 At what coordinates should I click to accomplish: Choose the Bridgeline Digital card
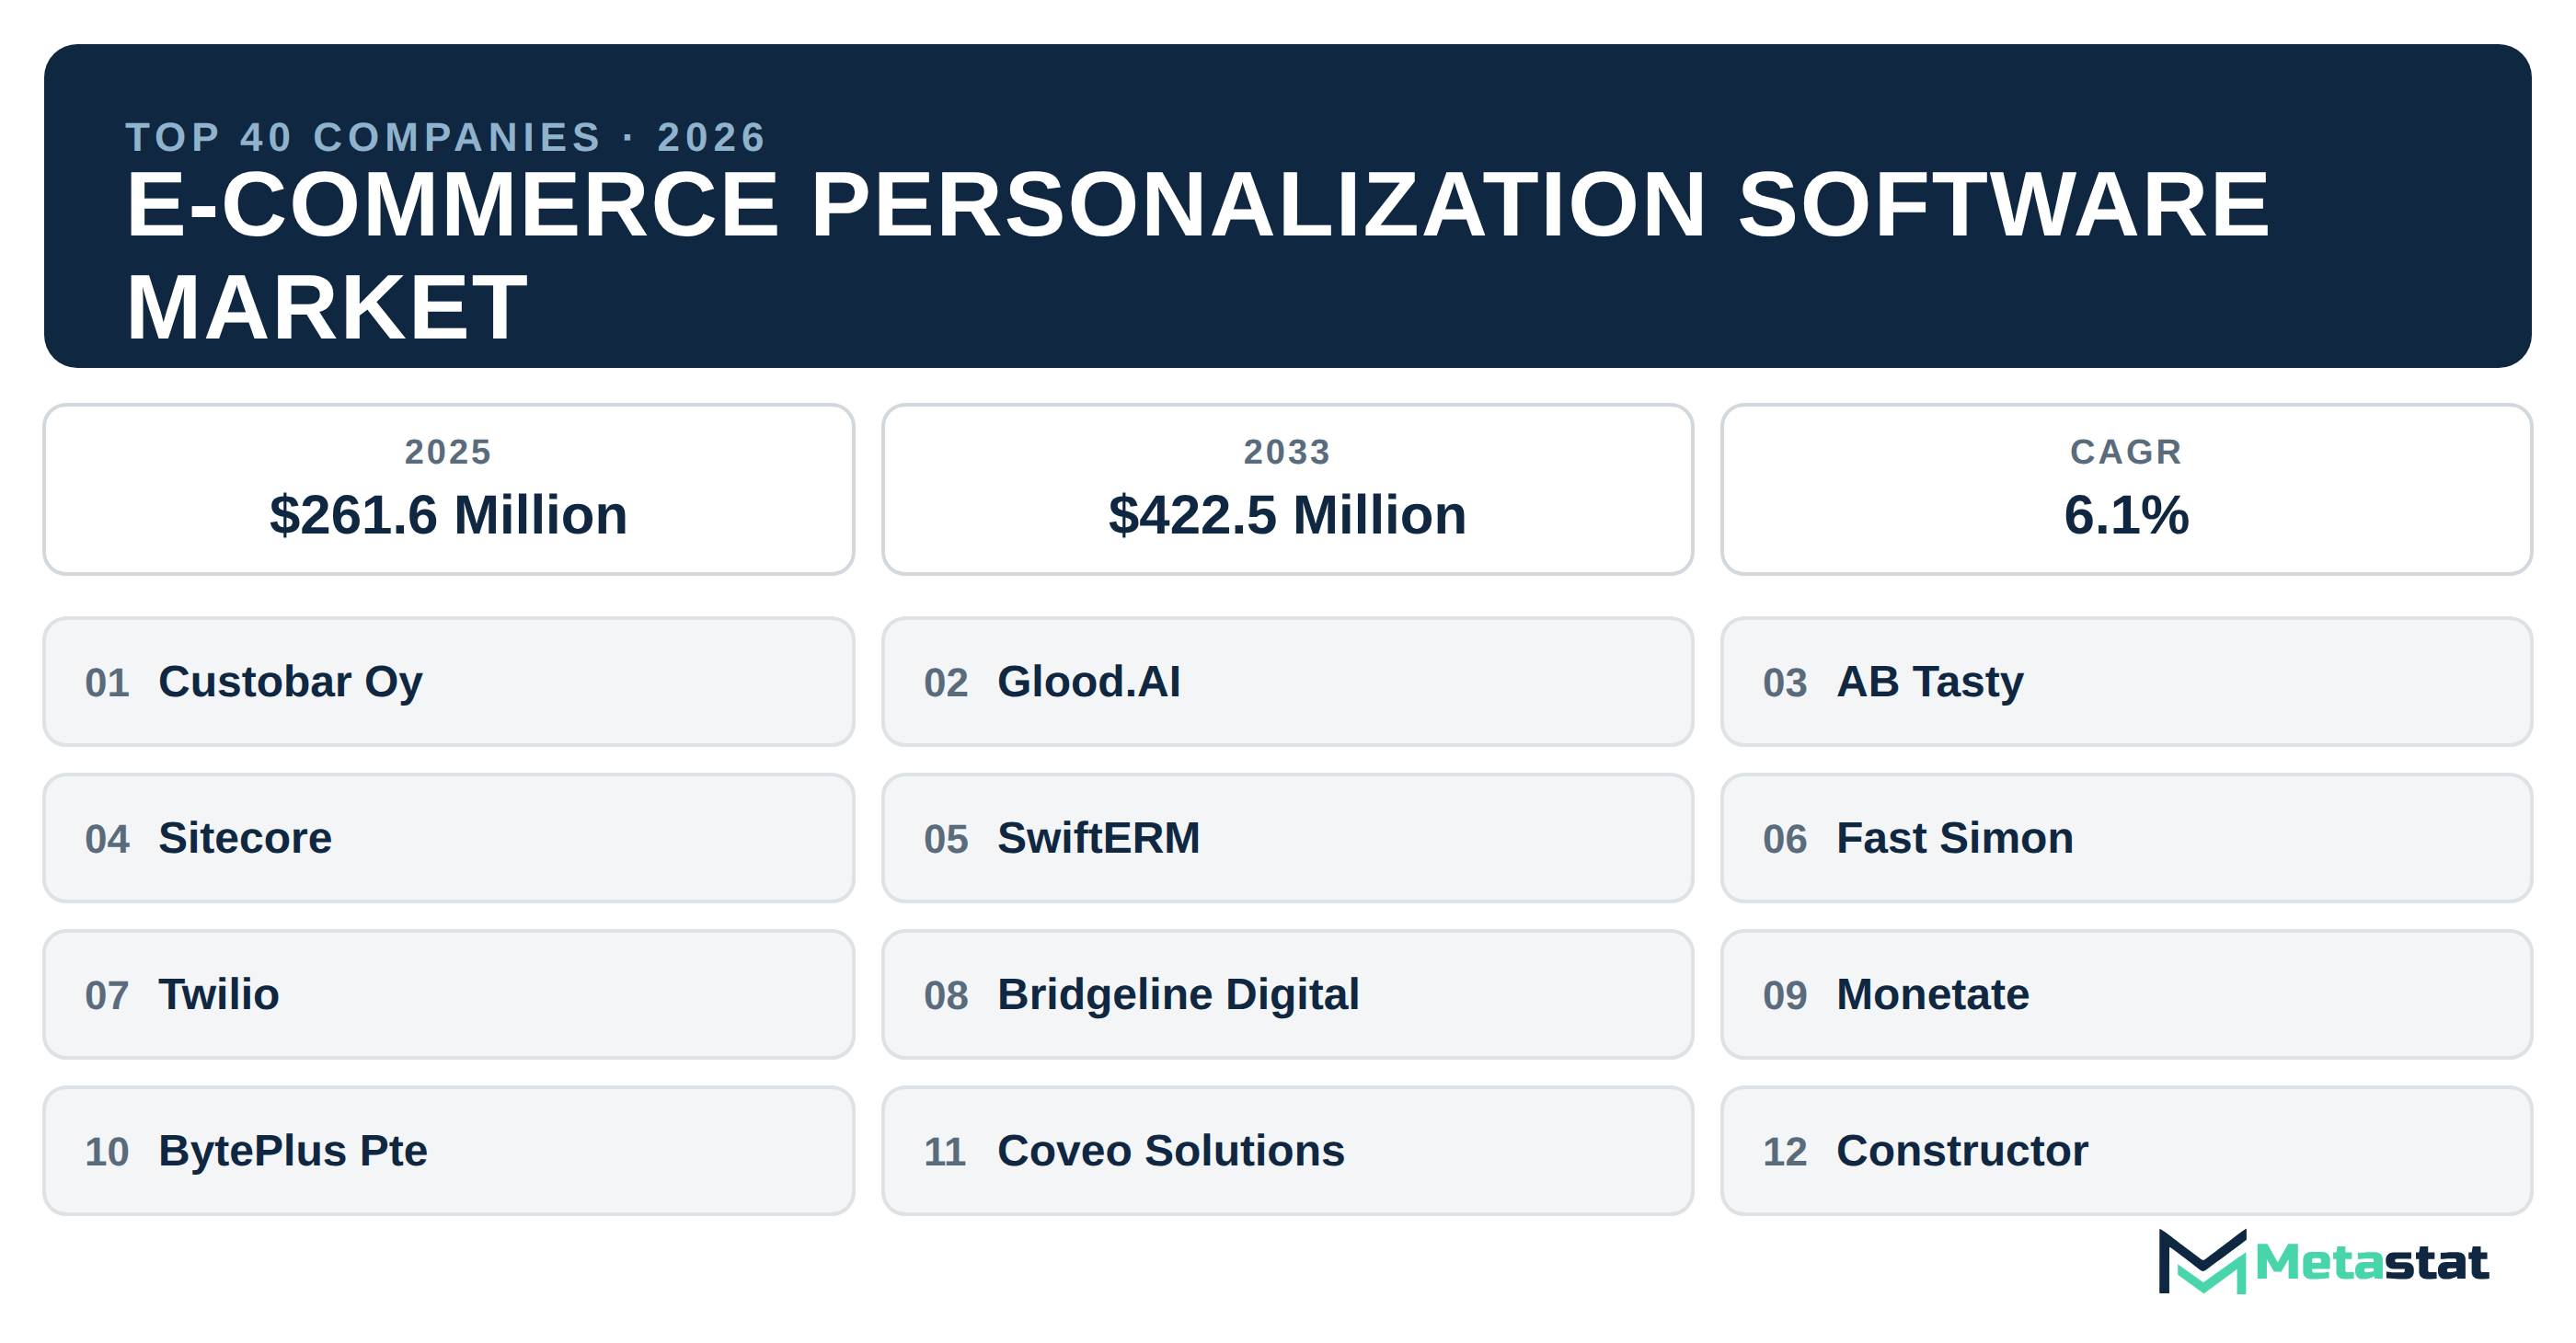click(1287, 995)
